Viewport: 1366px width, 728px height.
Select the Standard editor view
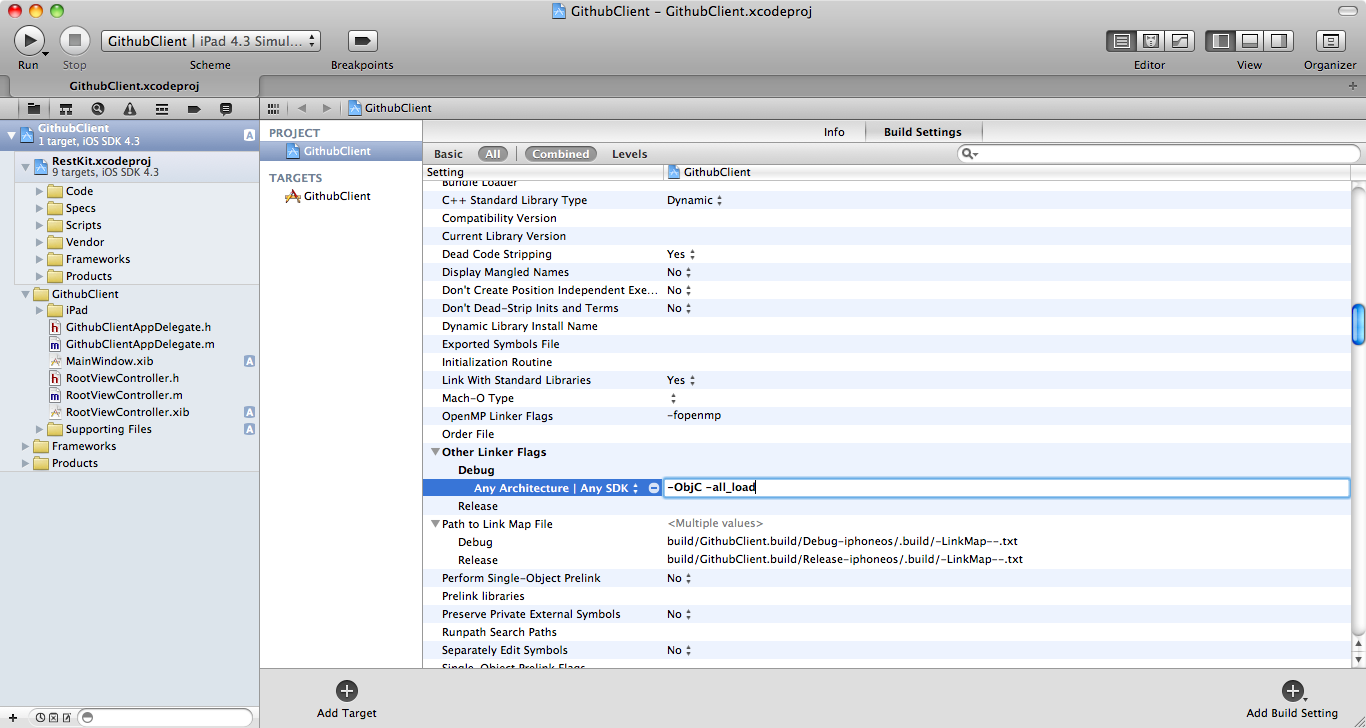(x=1122, y=41)
